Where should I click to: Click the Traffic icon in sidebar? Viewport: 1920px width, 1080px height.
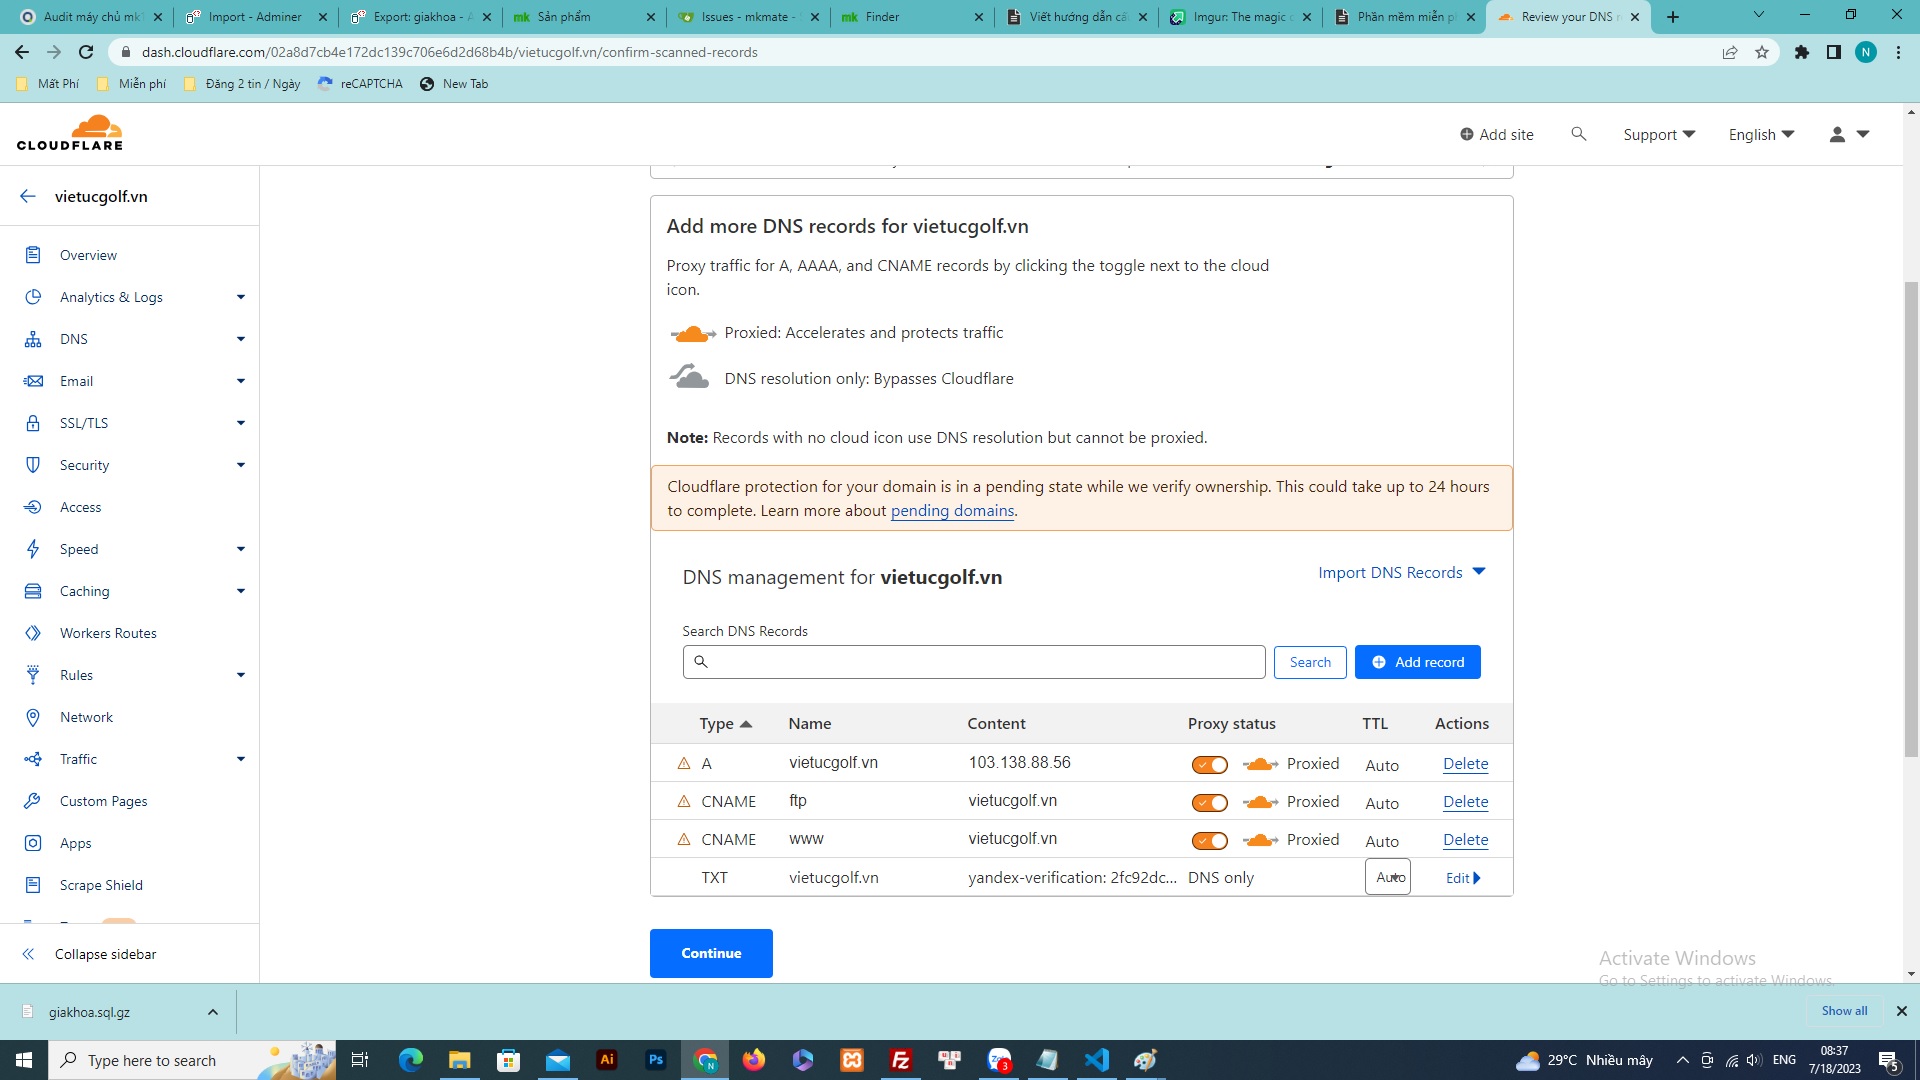pyautogui.click(x=33, y=759)
